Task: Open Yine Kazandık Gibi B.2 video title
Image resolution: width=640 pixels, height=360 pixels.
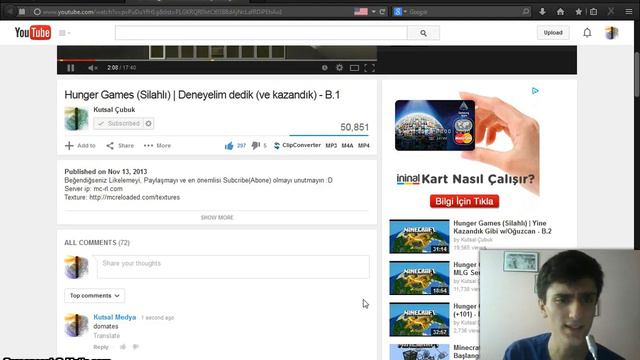Action: pos(502,227)
